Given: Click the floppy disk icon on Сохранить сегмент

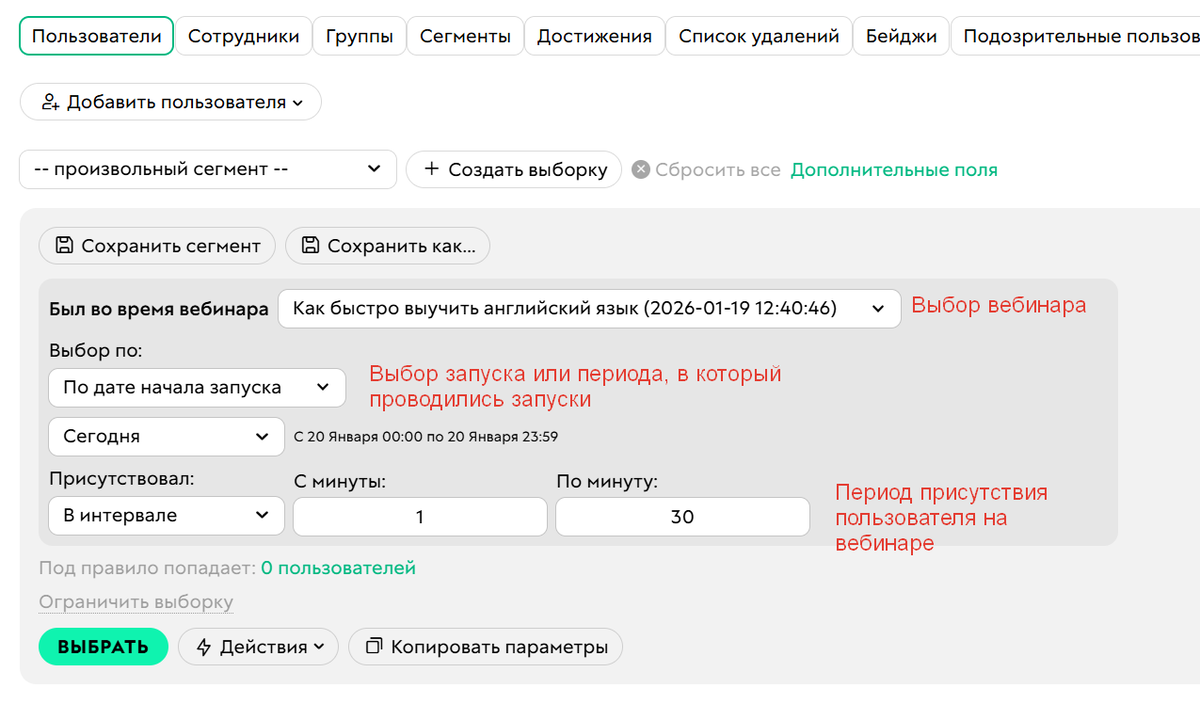Looking at the screenshot, I should point(63,245).
